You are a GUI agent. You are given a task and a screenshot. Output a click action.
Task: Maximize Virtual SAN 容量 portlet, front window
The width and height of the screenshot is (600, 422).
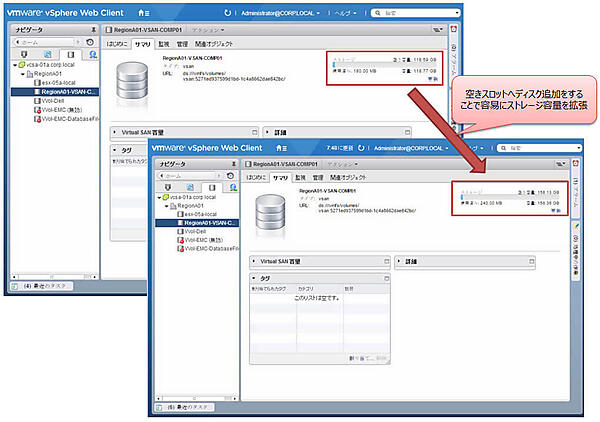386,261
